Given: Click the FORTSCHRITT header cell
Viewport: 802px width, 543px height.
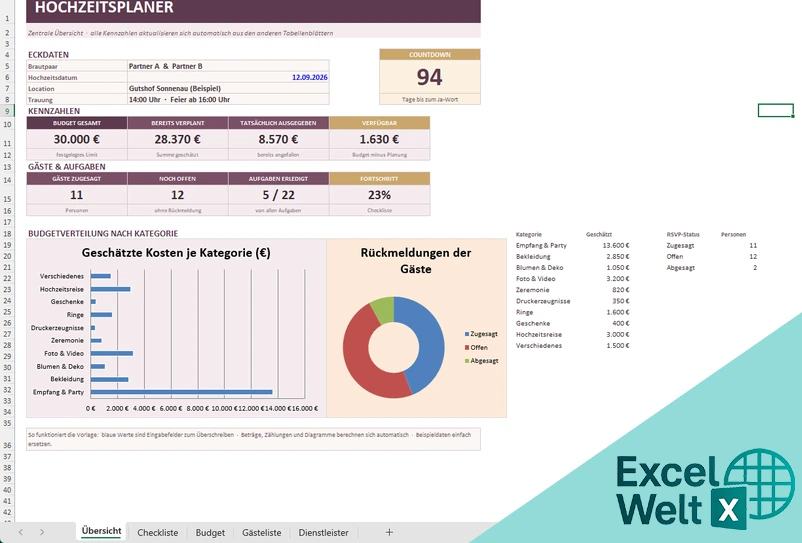Looking at the screenshot, I should tap(380, 178).
